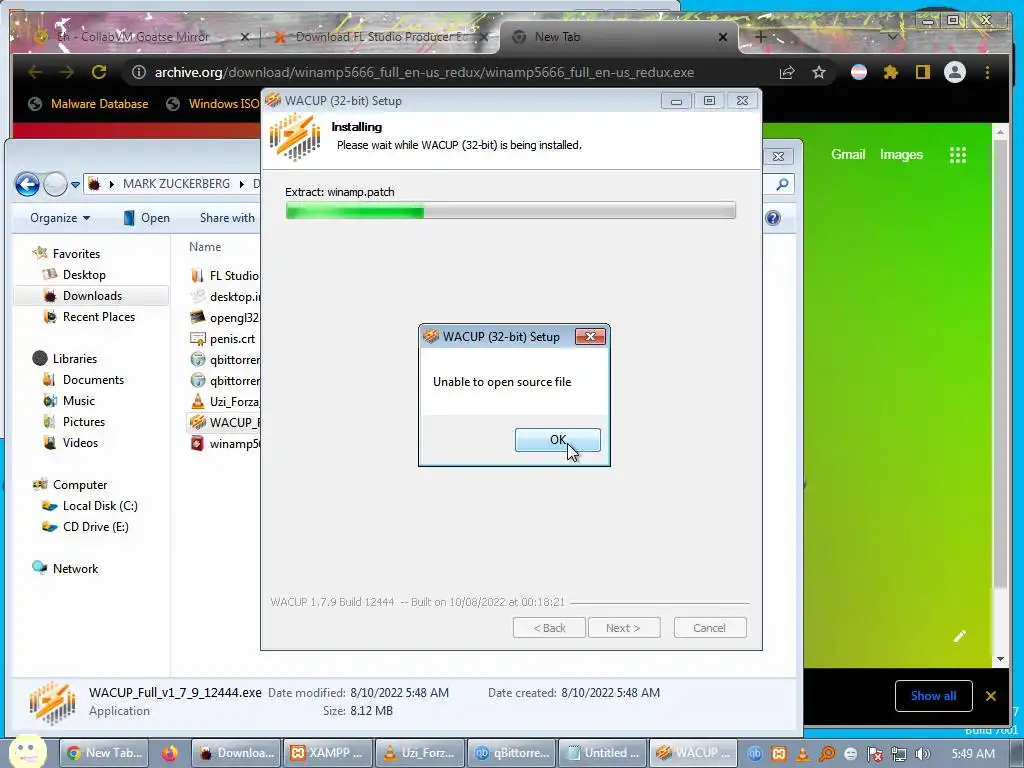Select the FL Studio folder
The width and height of the screenshot is (1024, 768).
224,276
